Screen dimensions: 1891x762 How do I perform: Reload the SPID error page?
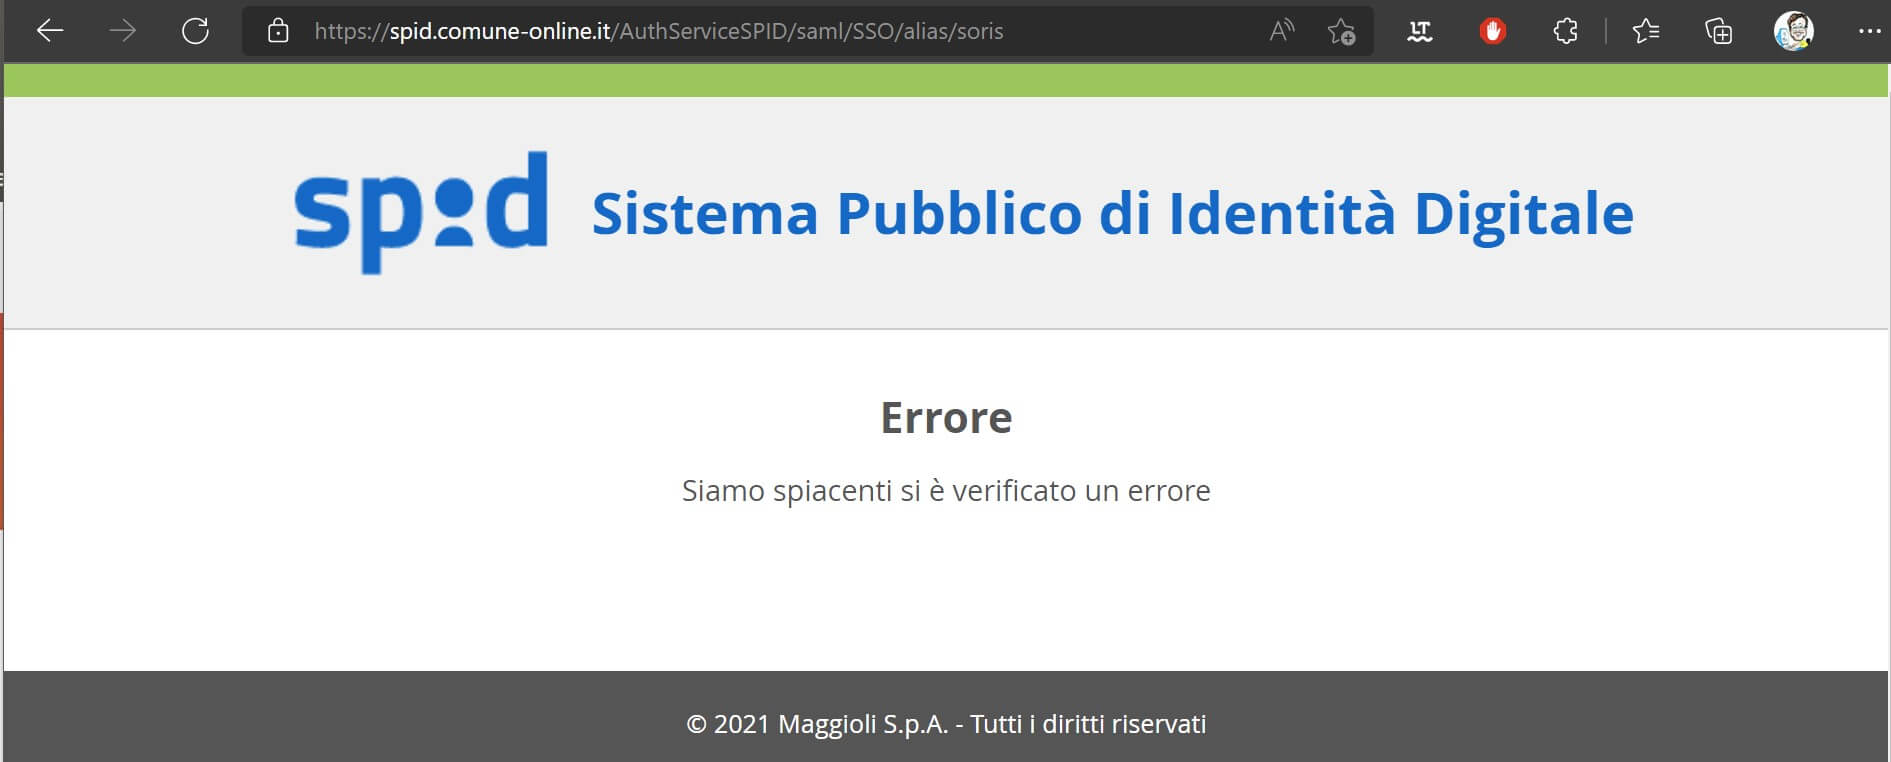pyautogui.click(x=195, y=31)
